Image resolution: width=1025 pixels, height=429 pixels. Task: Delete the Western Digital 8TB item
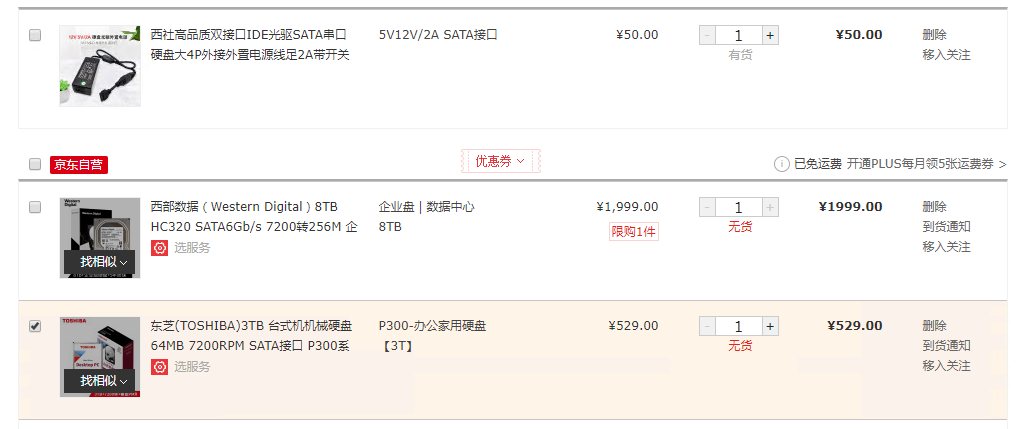pyautogui.click(x=934, y=207)
